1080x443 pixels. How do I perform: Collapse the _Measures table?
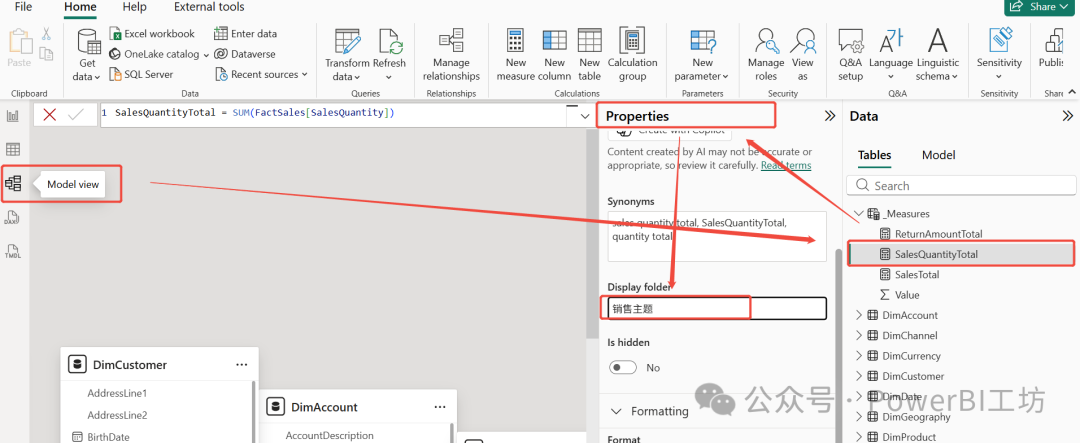pyautogui.click(x=858, y=214)
